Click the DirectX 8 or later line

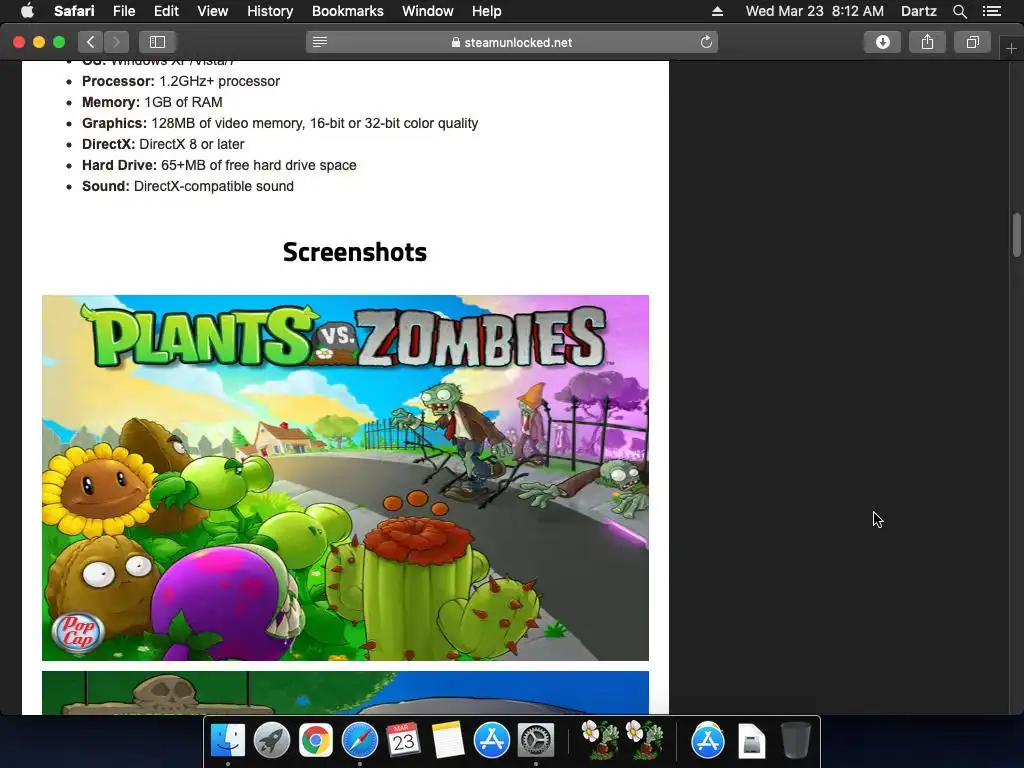163,144
